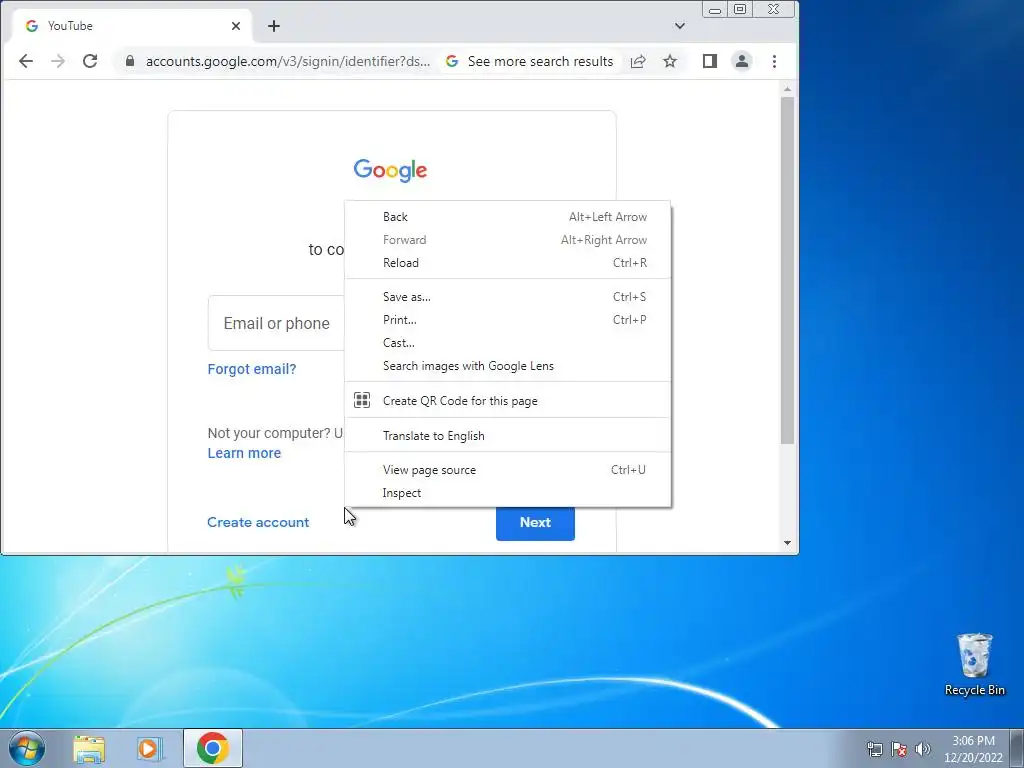The image size is (1024, 768).
Task: Click Show desktop button at taskbar end
Action: [1017, 748]
